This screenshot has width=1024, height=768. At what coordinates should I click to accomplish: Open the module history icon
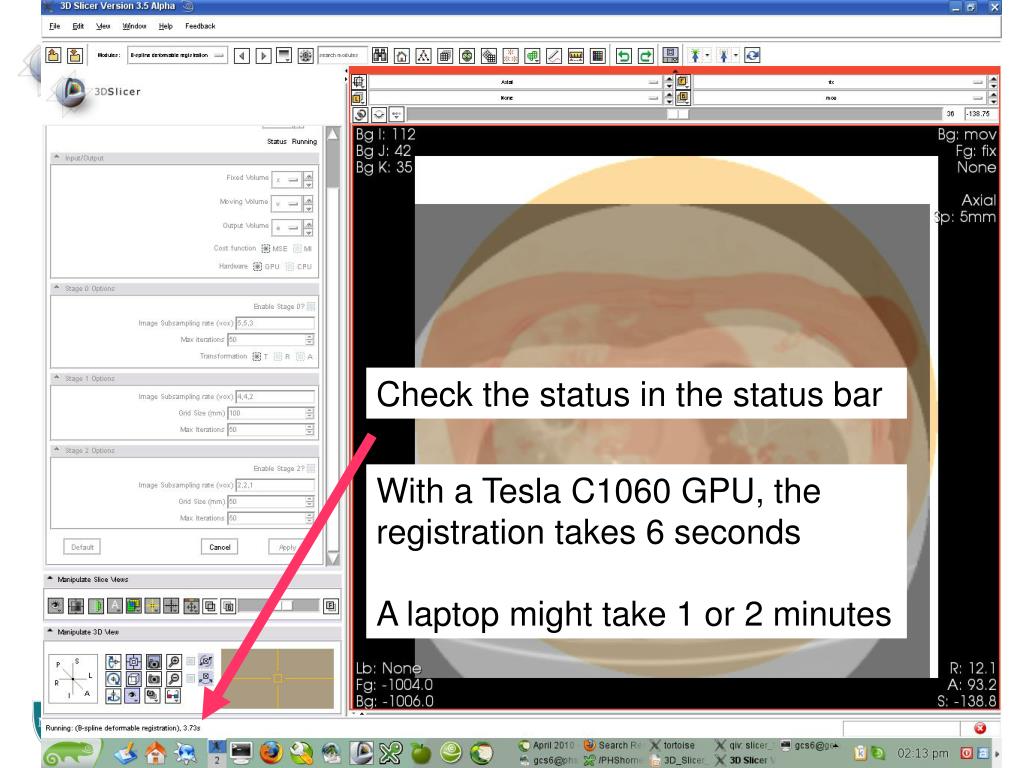[284, 56]
